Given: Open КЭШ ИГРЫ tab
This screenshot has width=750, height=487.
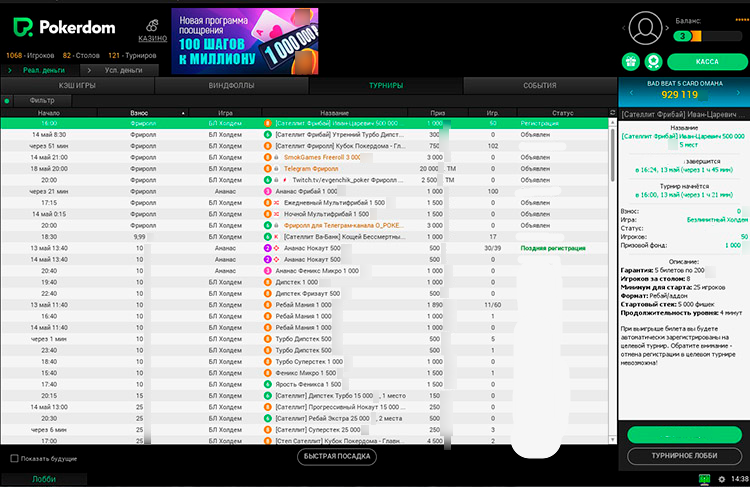Looking at the screenshot, I should (x=77, y=86).
